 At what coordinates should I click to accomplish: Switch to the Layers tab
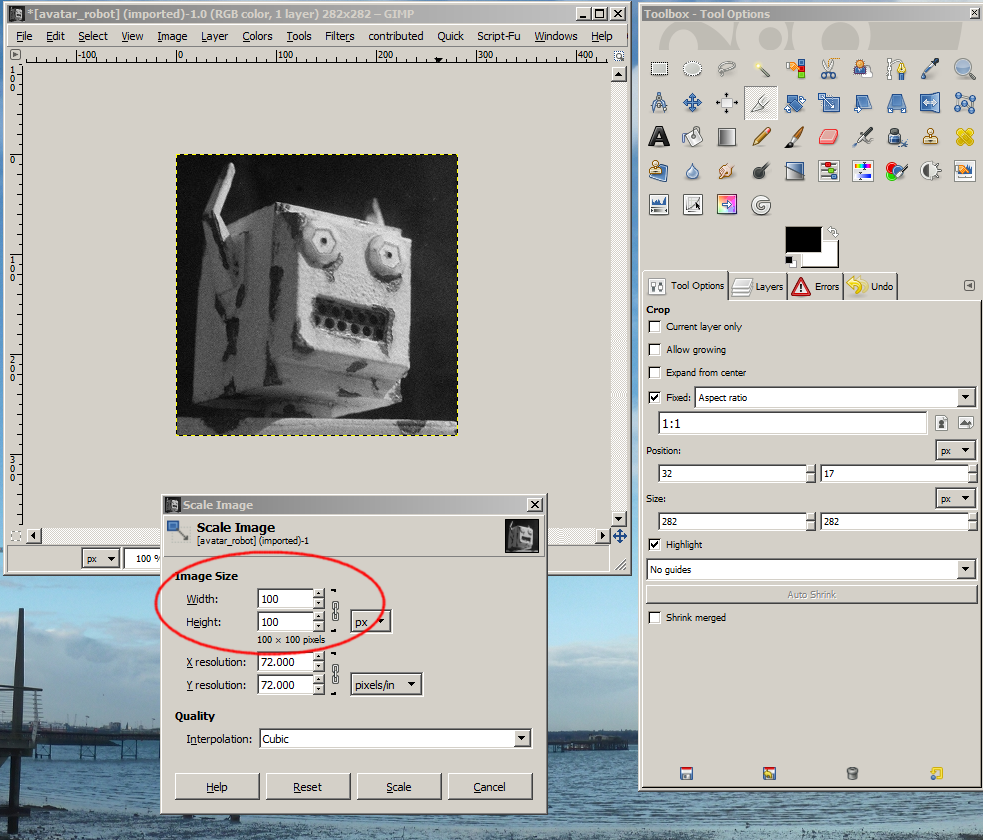tap(758, 286)
